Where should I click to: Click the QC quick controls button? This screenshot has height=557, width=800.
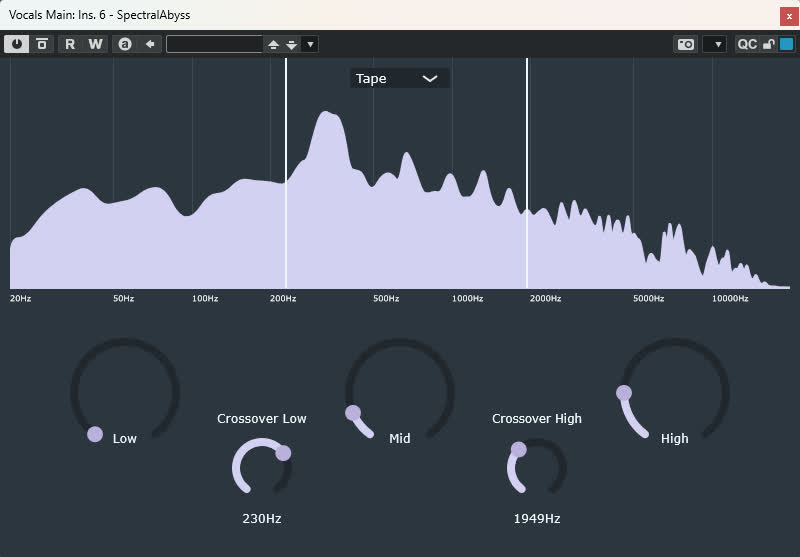point(747,44)
